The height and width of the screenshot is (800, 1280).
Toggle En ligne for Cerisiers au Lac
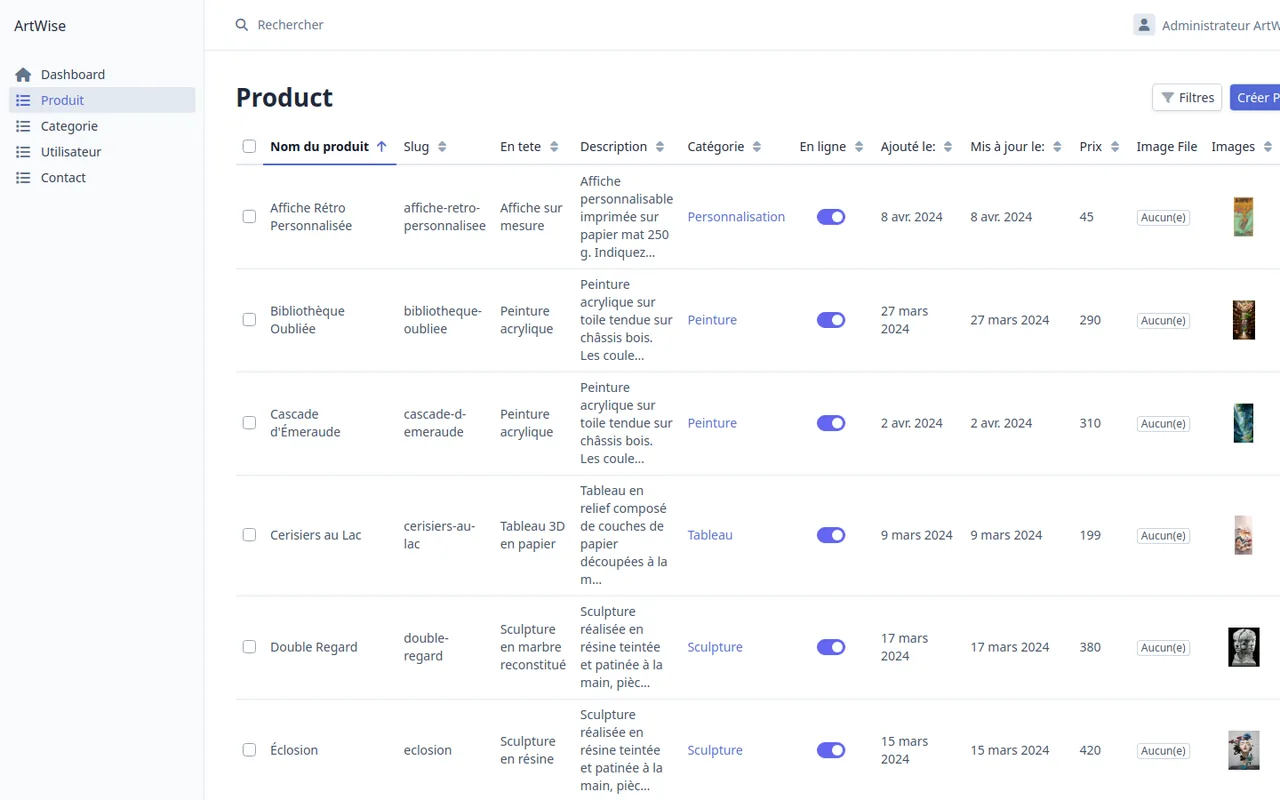point(831,535)
